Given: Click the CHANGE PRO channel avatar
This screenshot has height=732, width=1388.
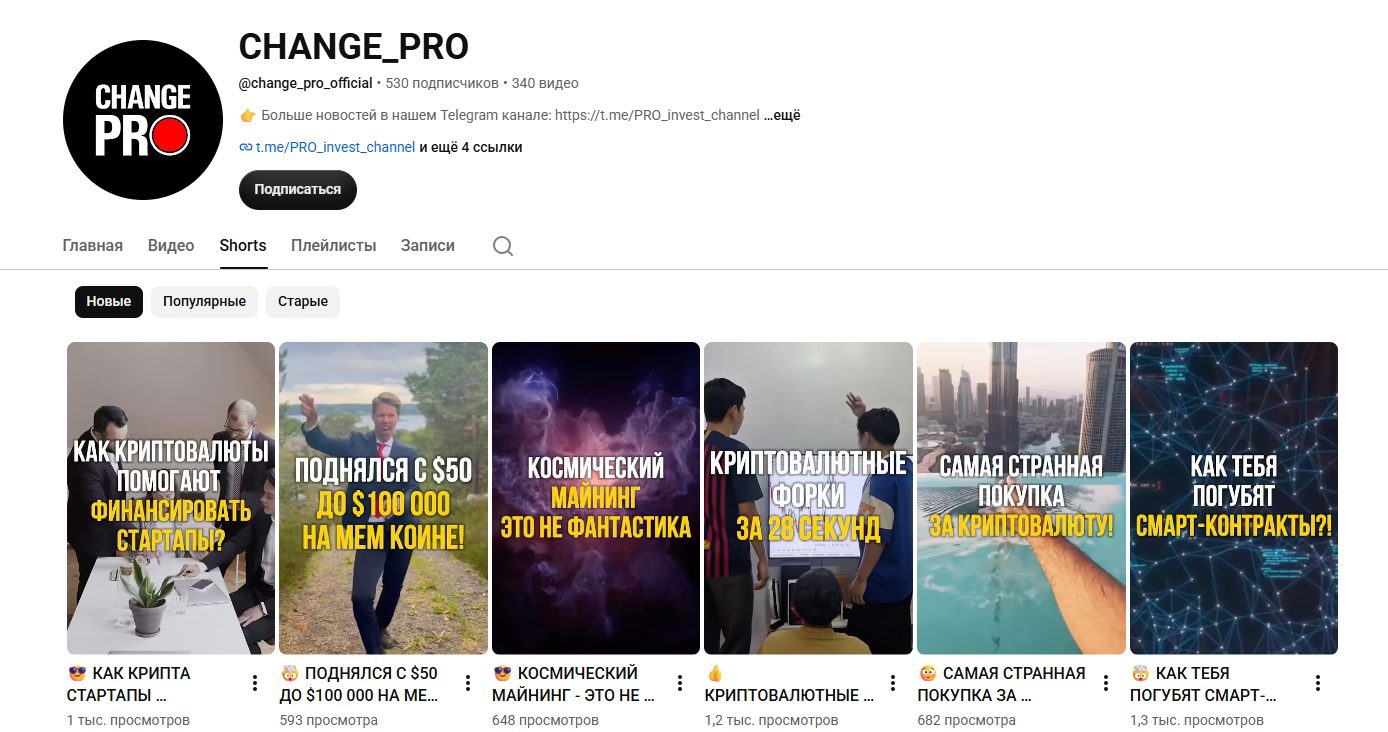Looking at the screenshot, I should 142,120.
